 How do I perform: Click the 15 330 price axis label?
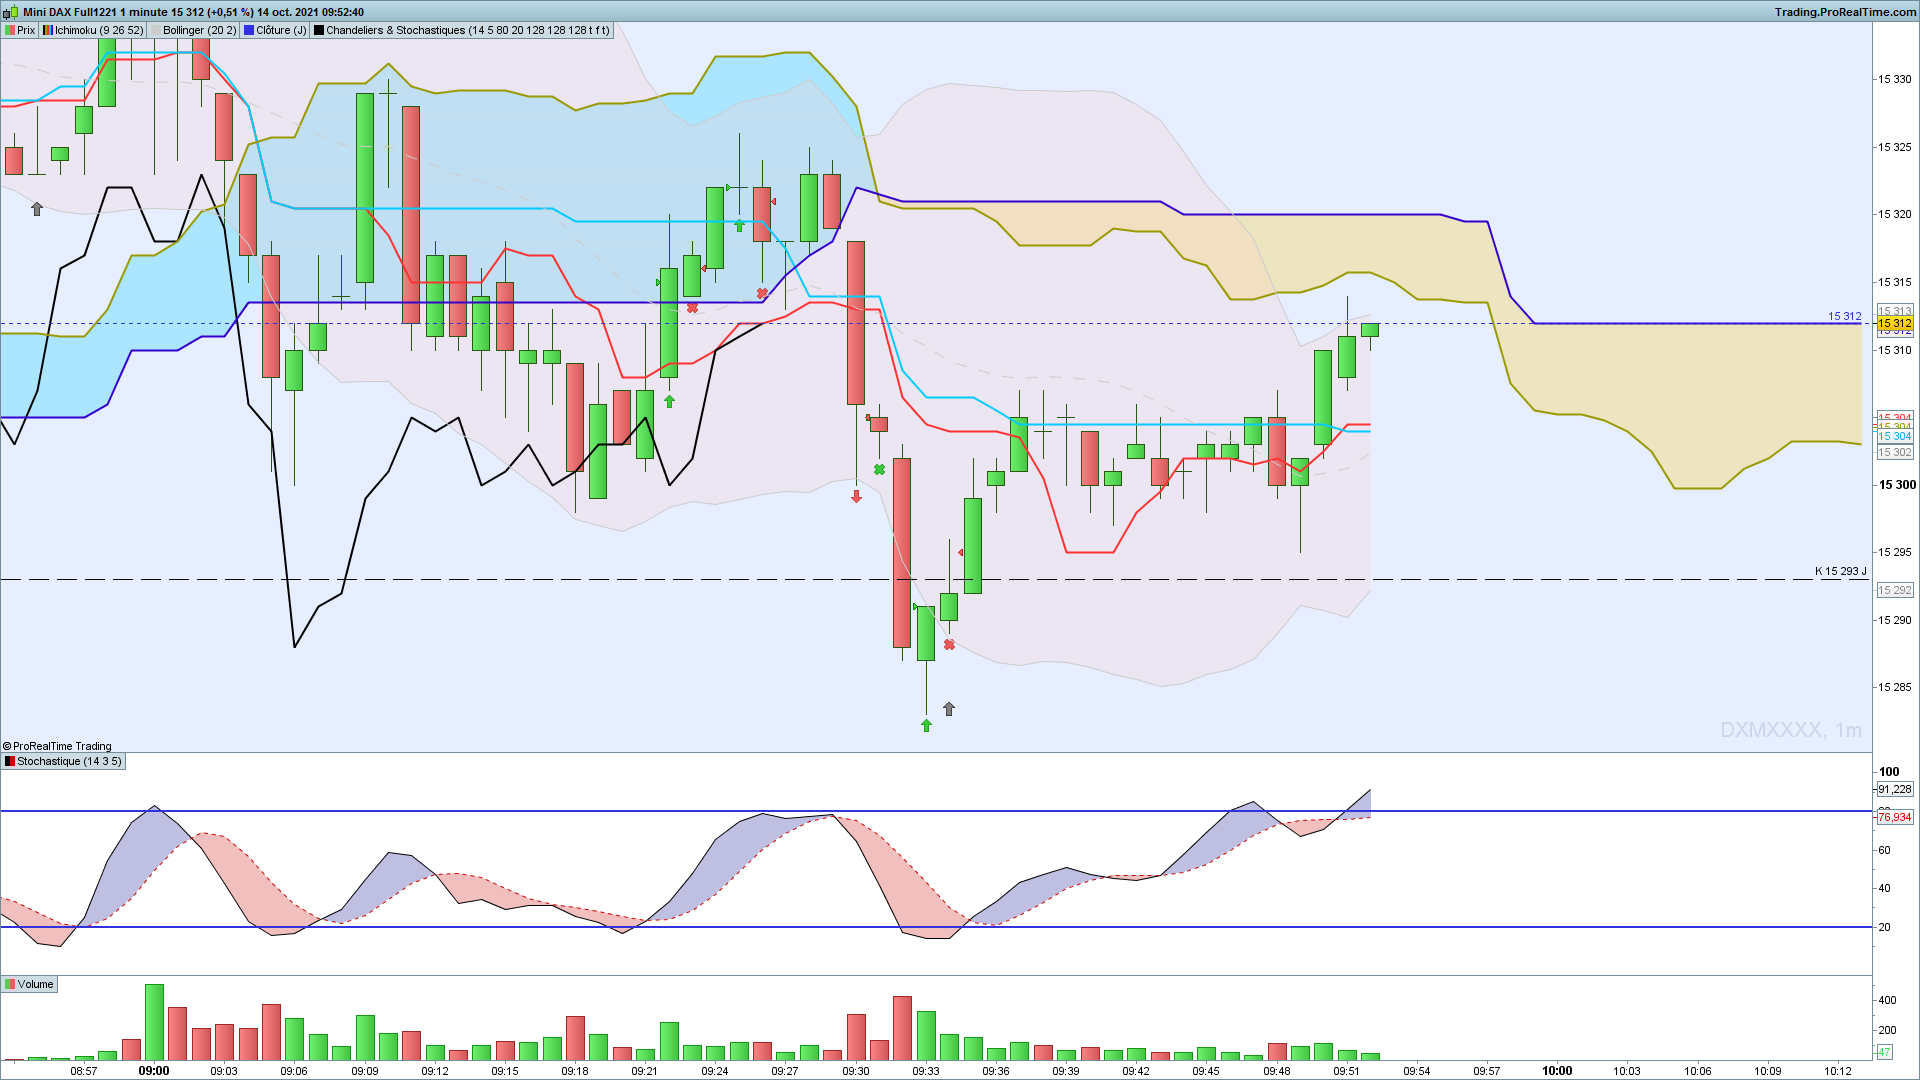tap(1895, 79)
